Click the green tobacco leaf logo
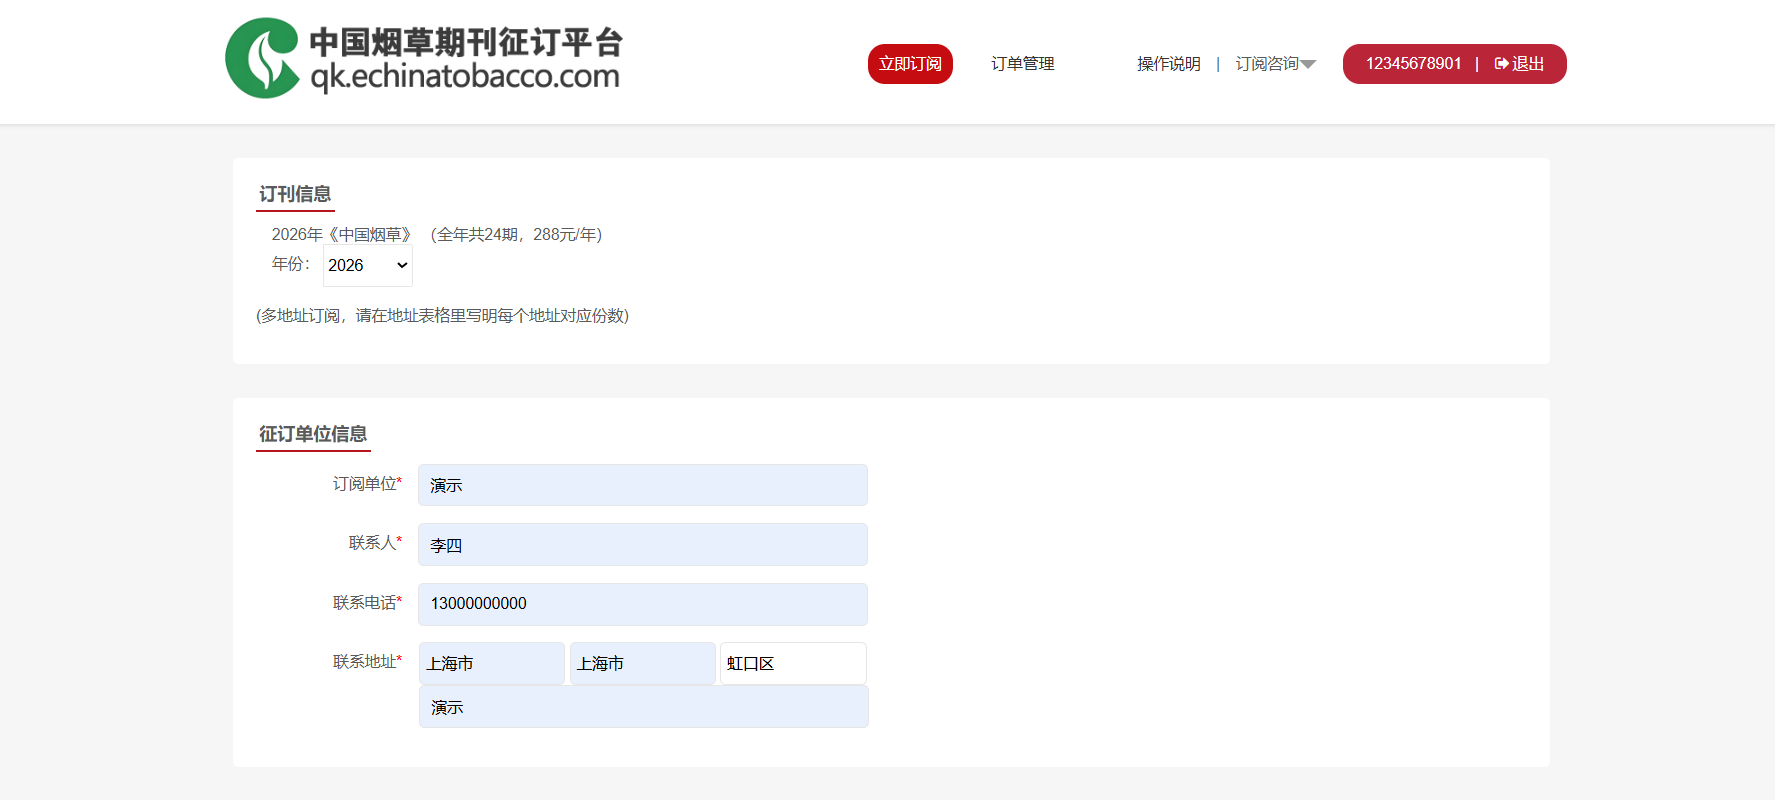The image size is (1775, 800). point(262,58)
